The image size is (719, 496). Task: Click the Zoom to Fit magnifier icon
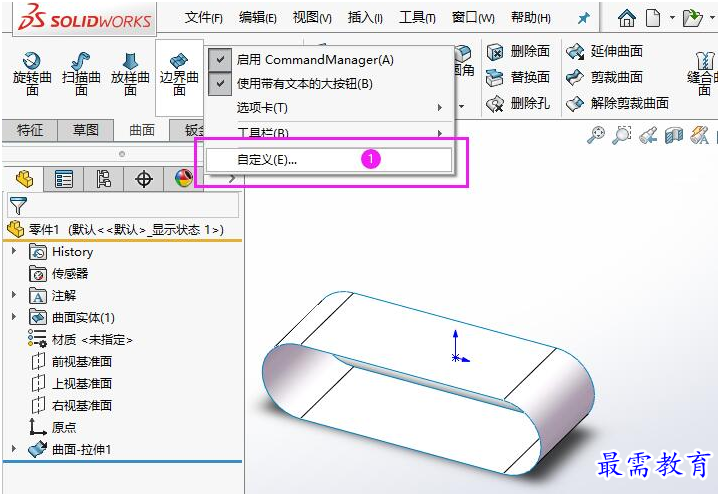coord(596,135)
